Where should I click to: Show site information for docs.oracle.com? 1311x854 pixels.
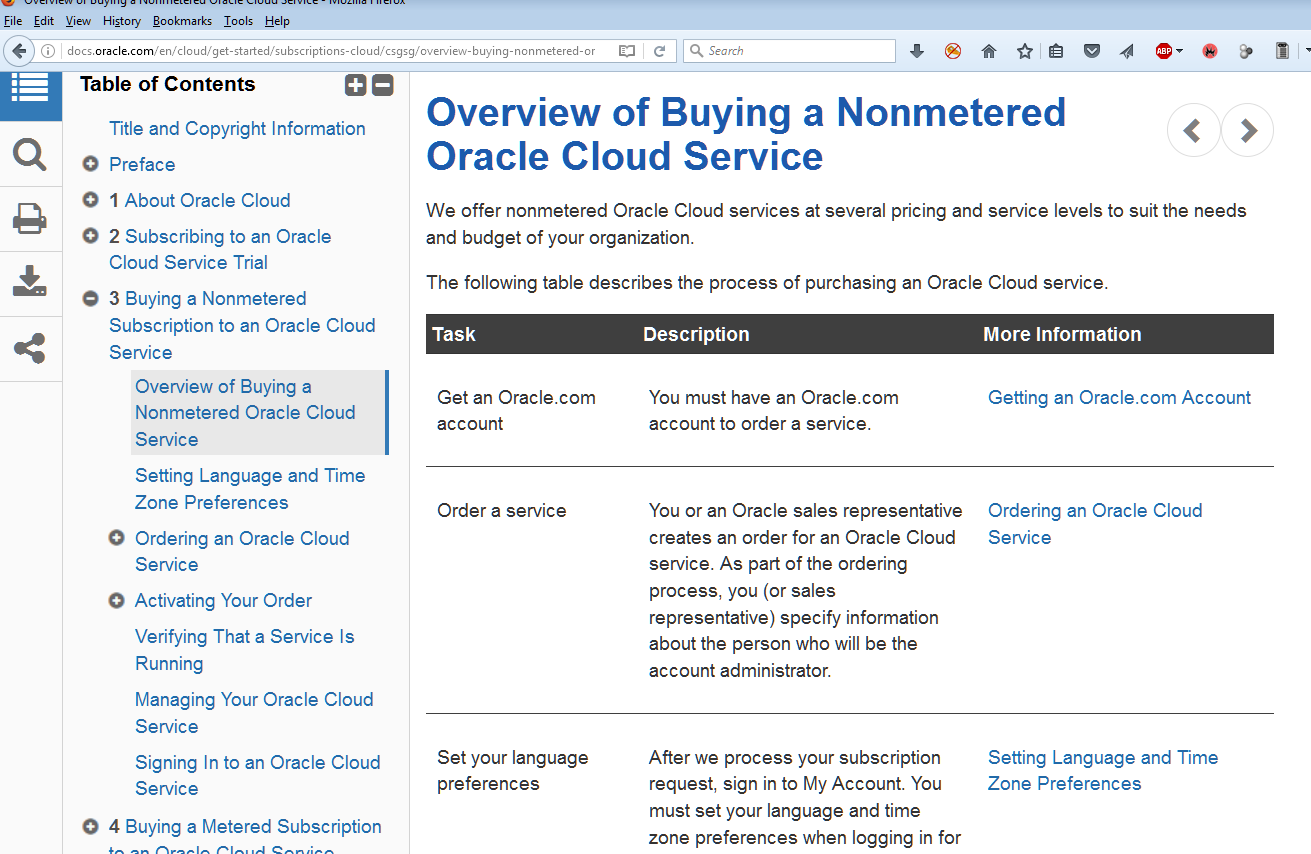(47, 51)
